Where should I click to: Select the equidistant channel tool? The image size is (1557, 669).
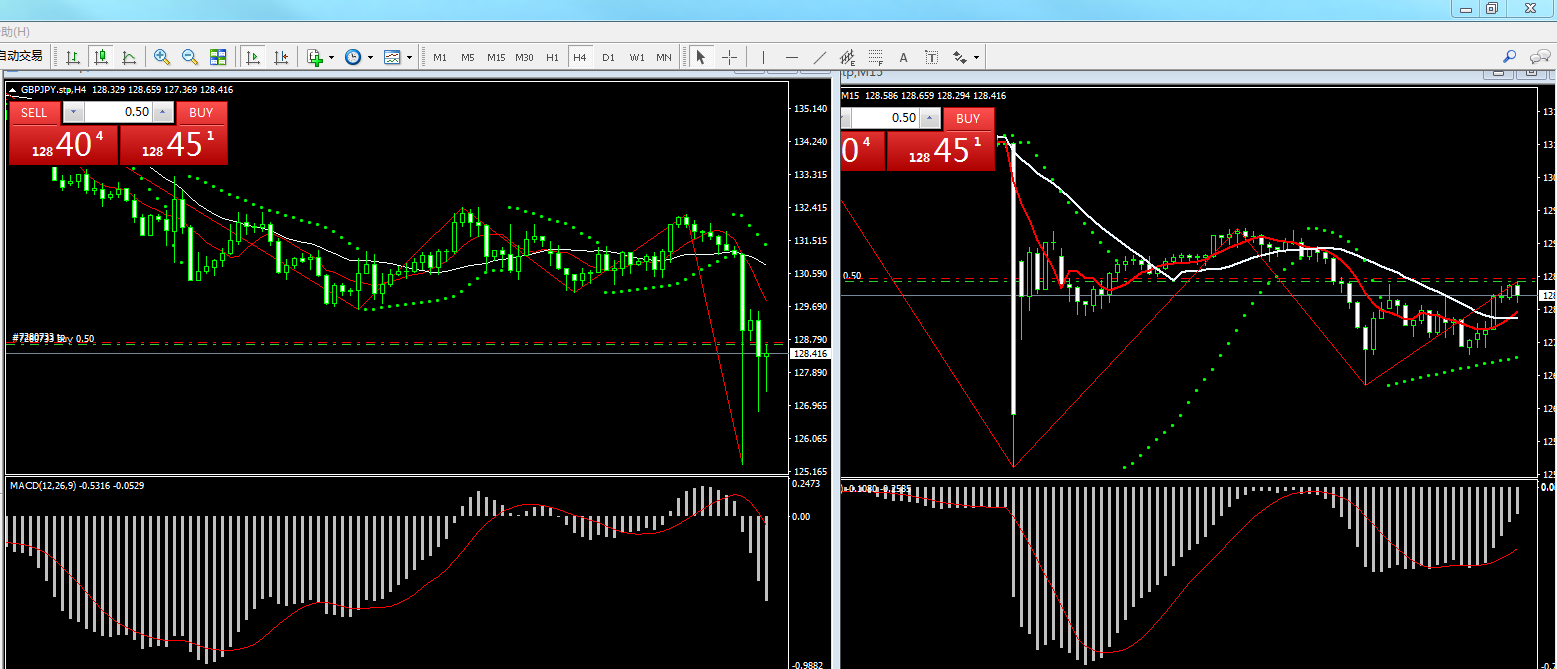click(x=848, y=57)
